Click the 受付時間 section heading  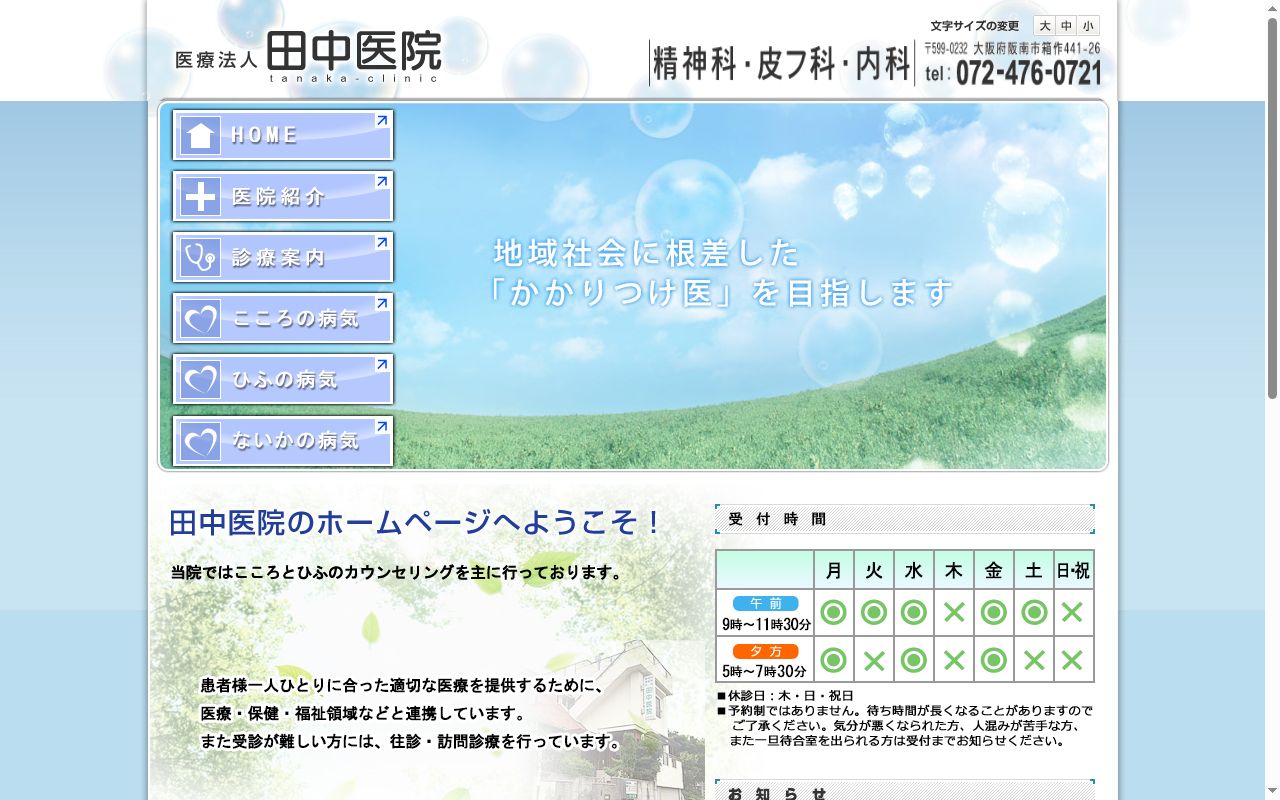tap(905, 519)
